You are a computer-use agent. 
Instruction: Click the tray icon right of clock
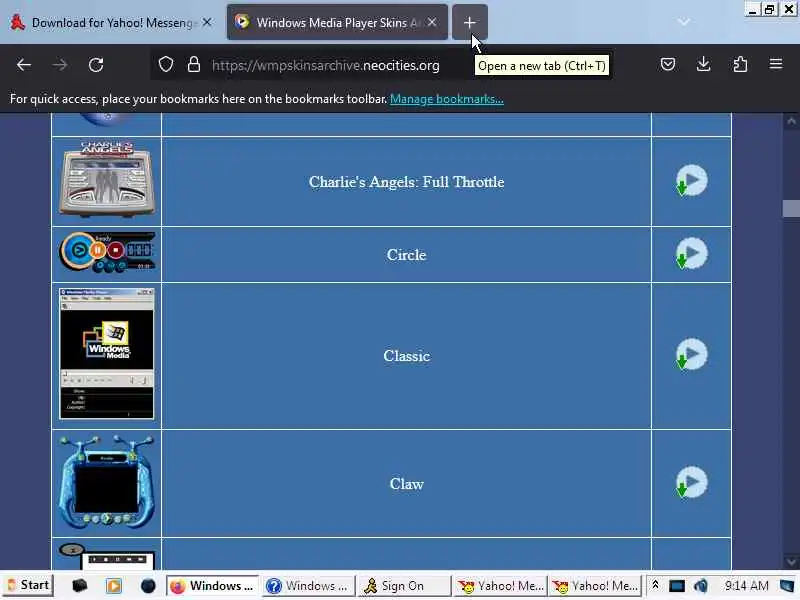pyautogui.click(x=787, y=586)
